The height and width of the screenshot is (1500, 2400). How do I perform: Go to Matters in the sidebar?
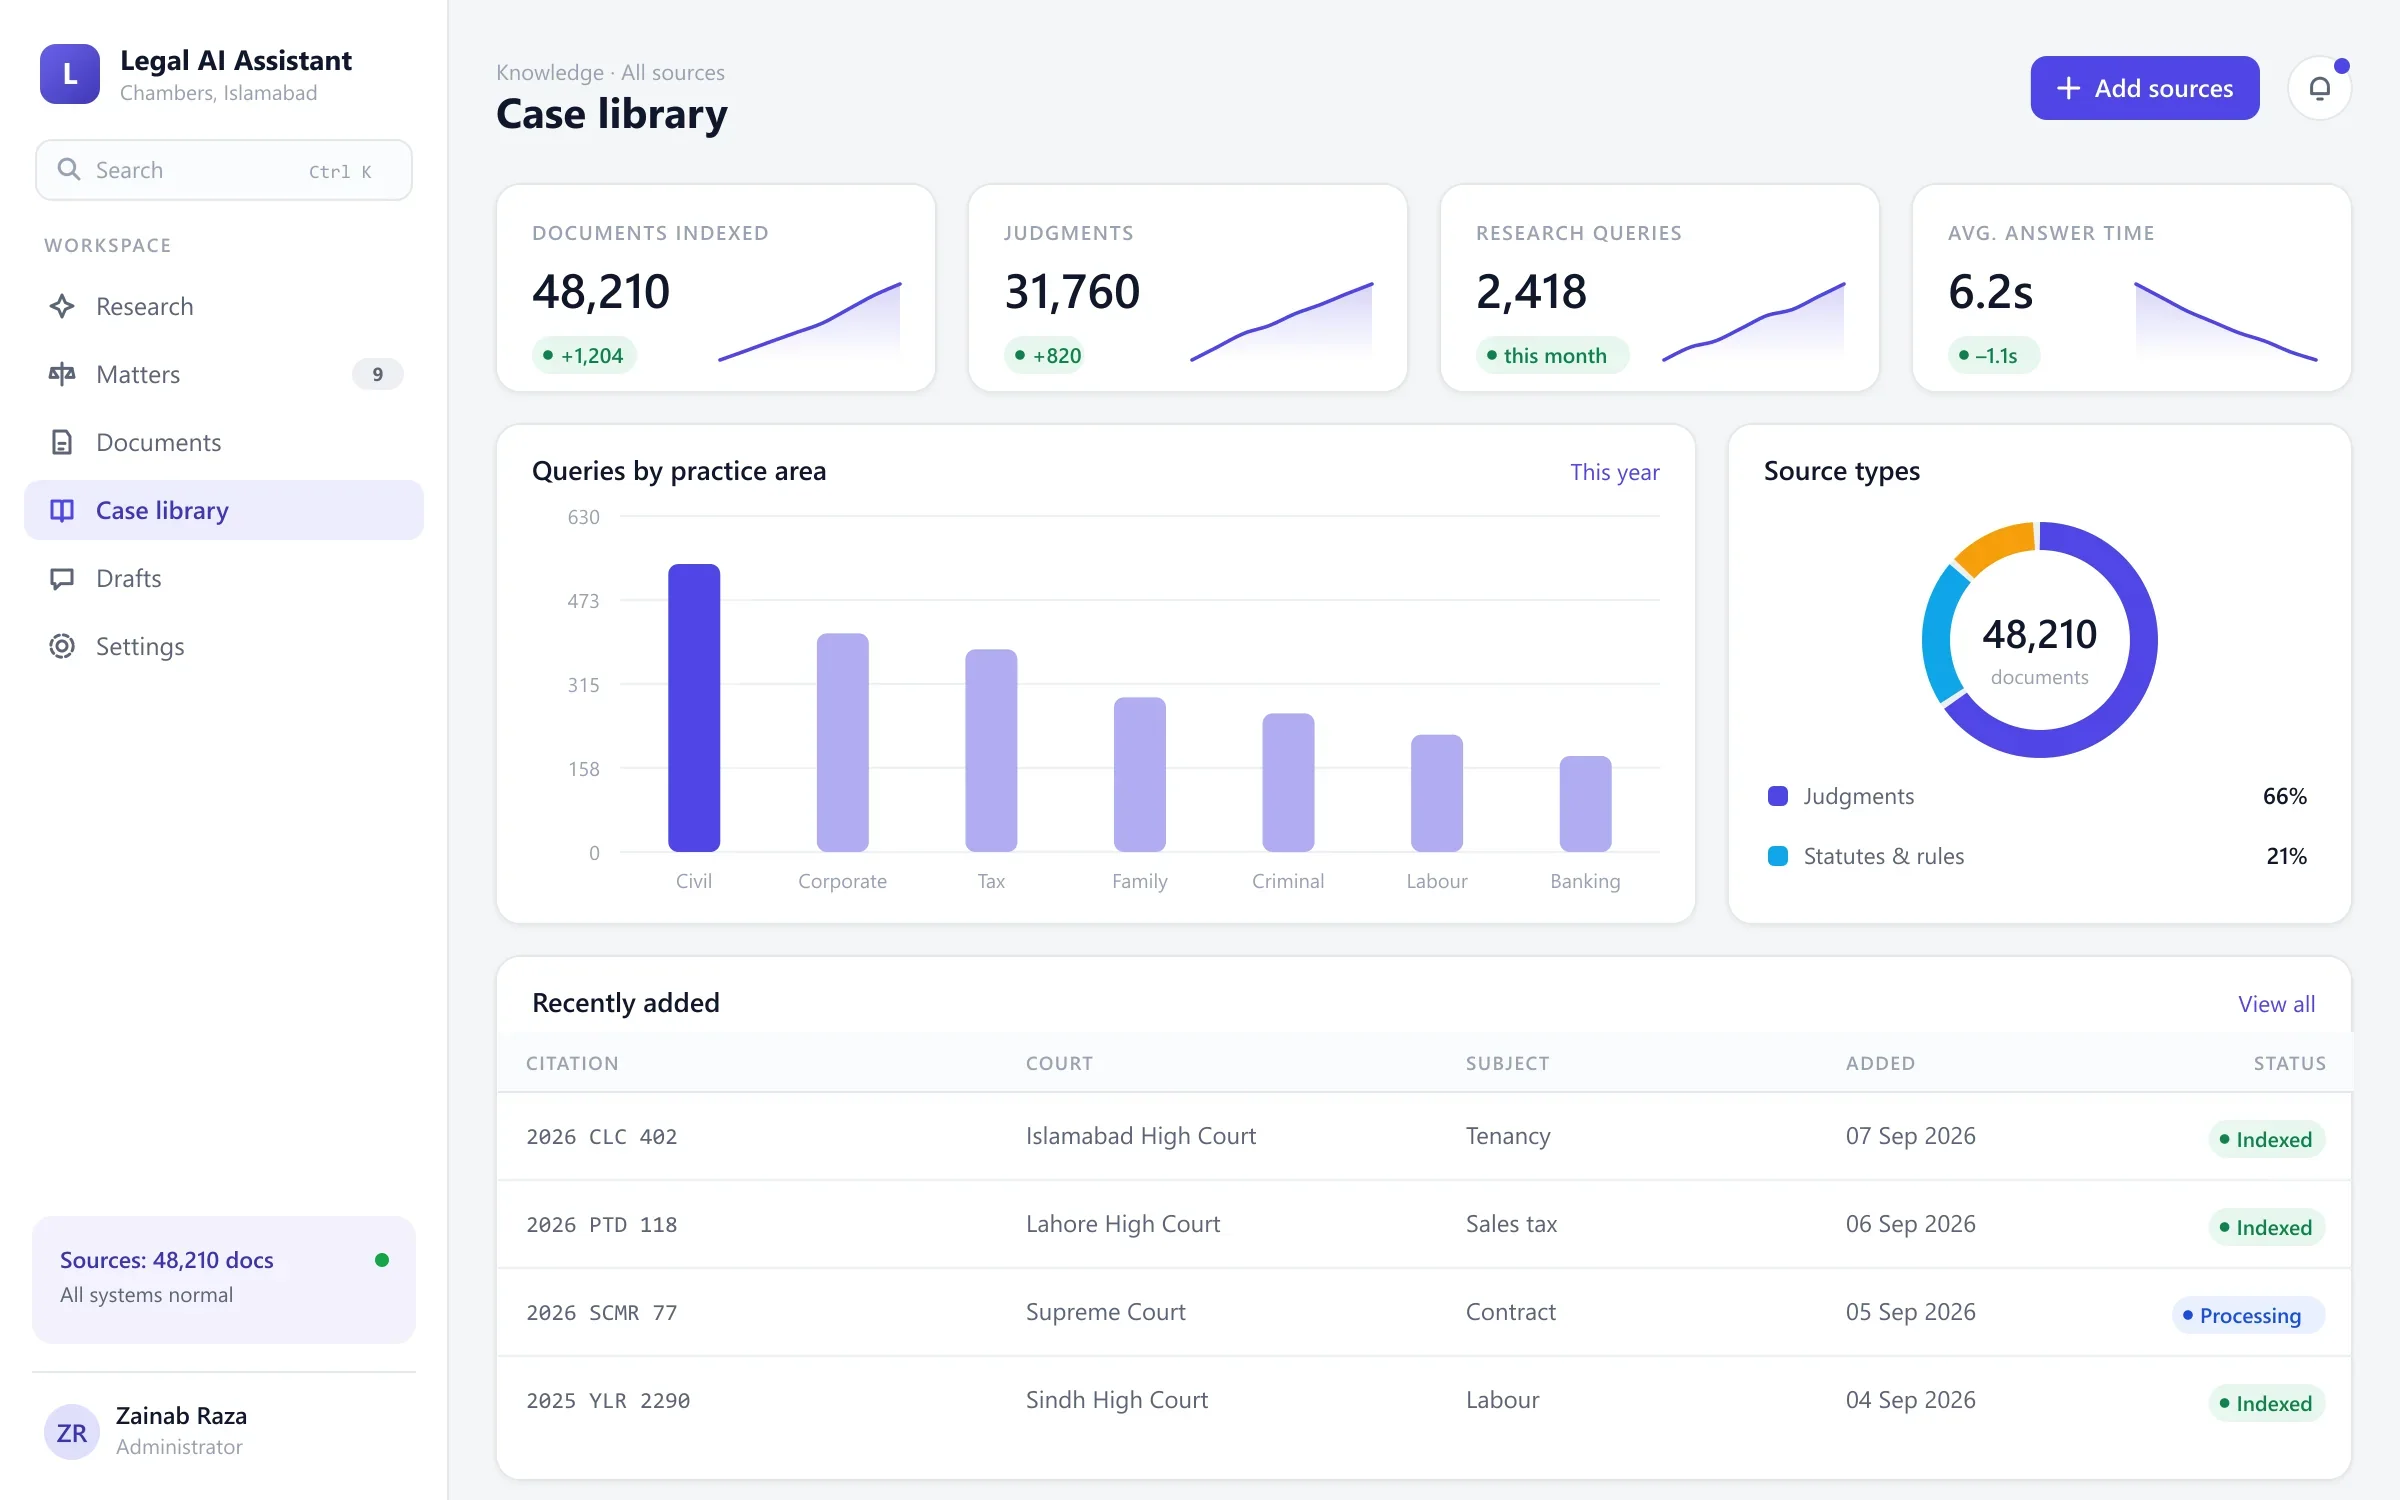pos(224,374)
